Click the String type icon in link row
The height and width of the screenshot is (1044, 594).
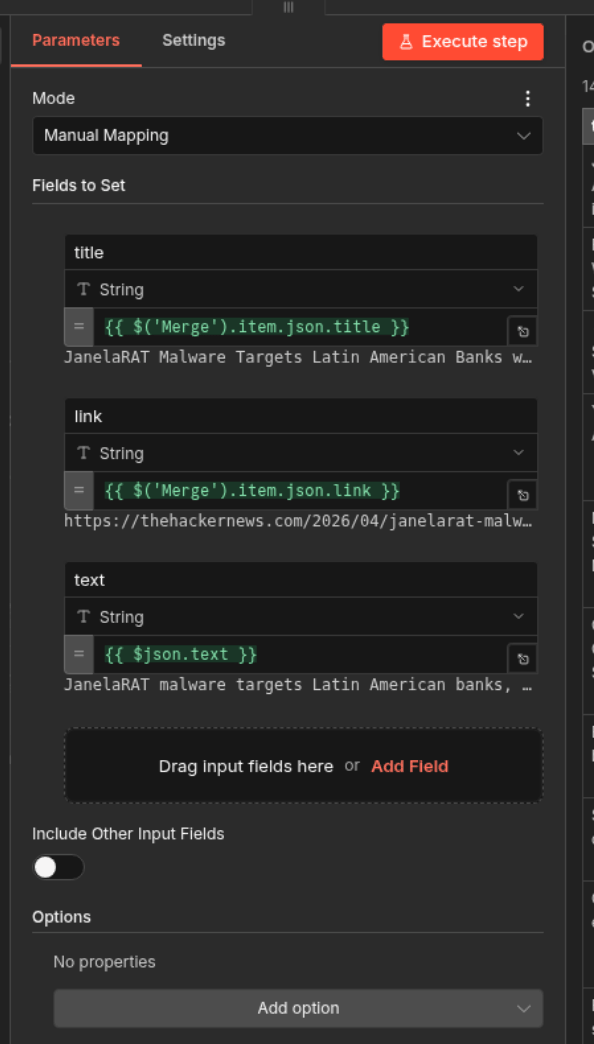[83, 453]
